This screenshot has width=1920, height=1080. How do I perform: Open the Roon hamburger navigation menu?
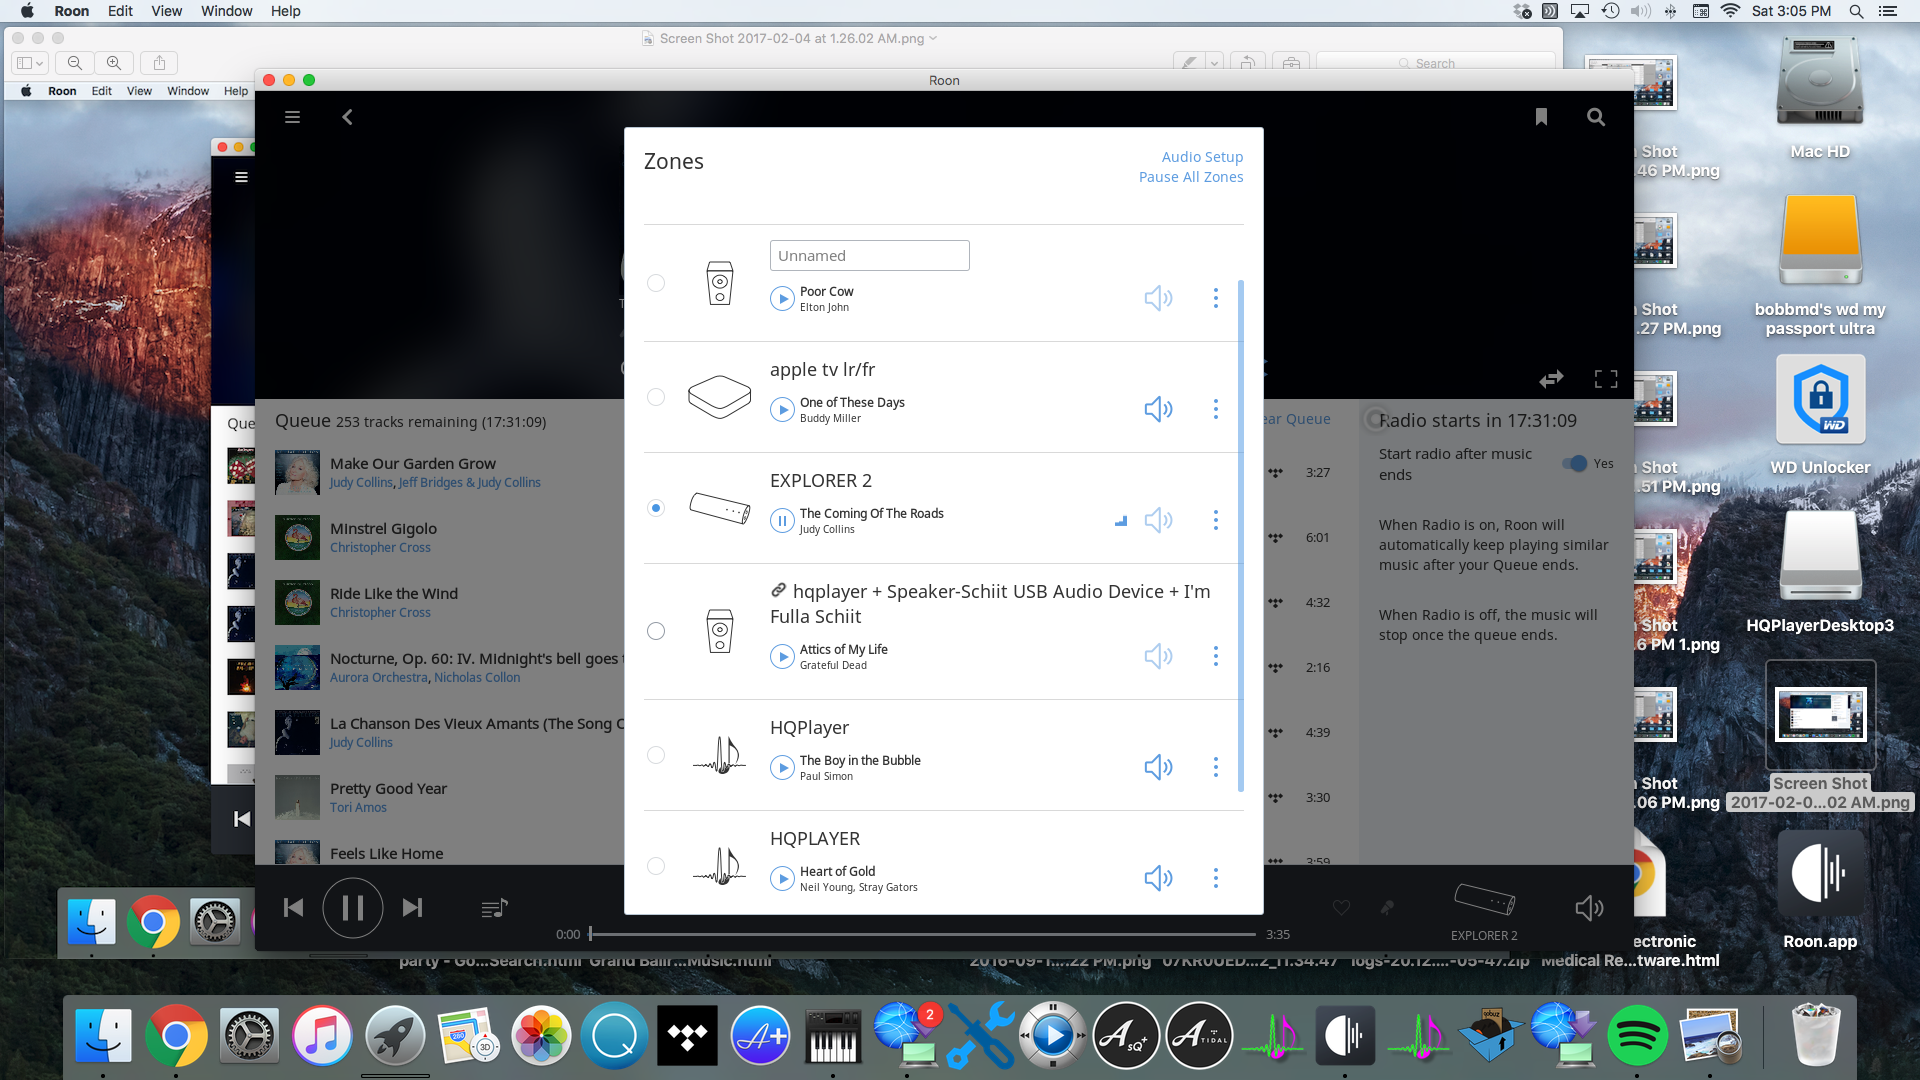coord(292,117)
